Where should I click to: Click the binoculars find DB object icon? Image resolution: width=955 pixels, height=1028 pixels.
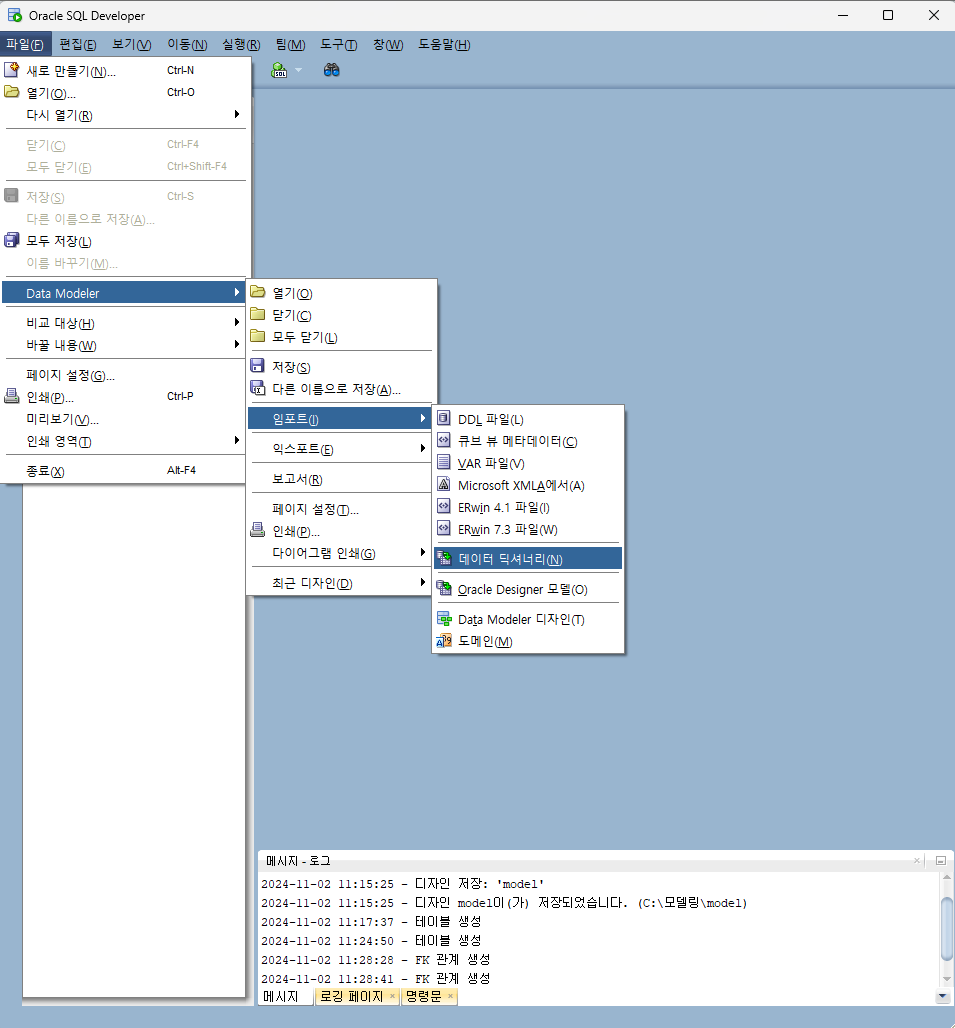[332, 70]
